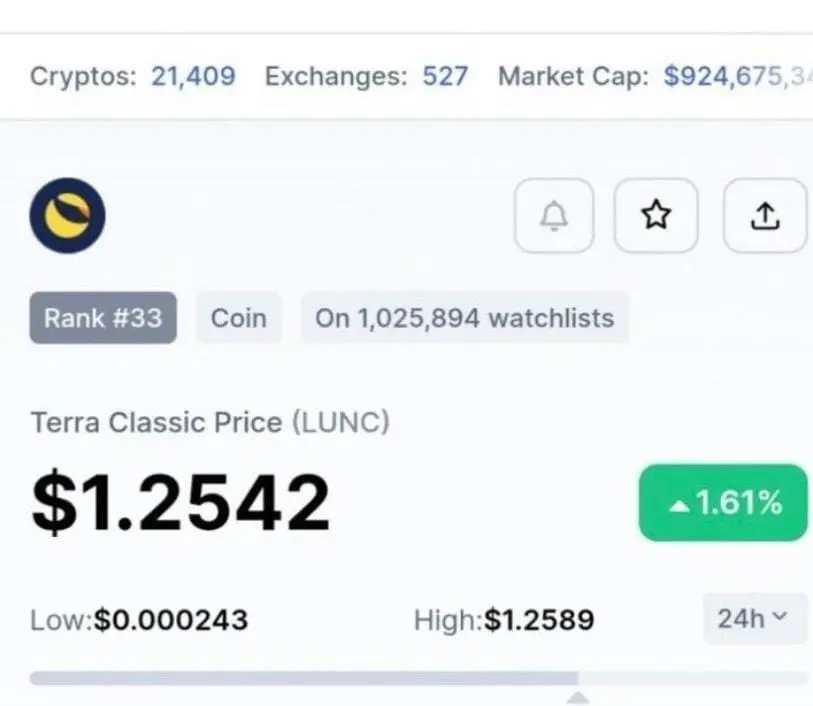Click the Coin tag
The image size is (813, 706).
pos(239,318)
